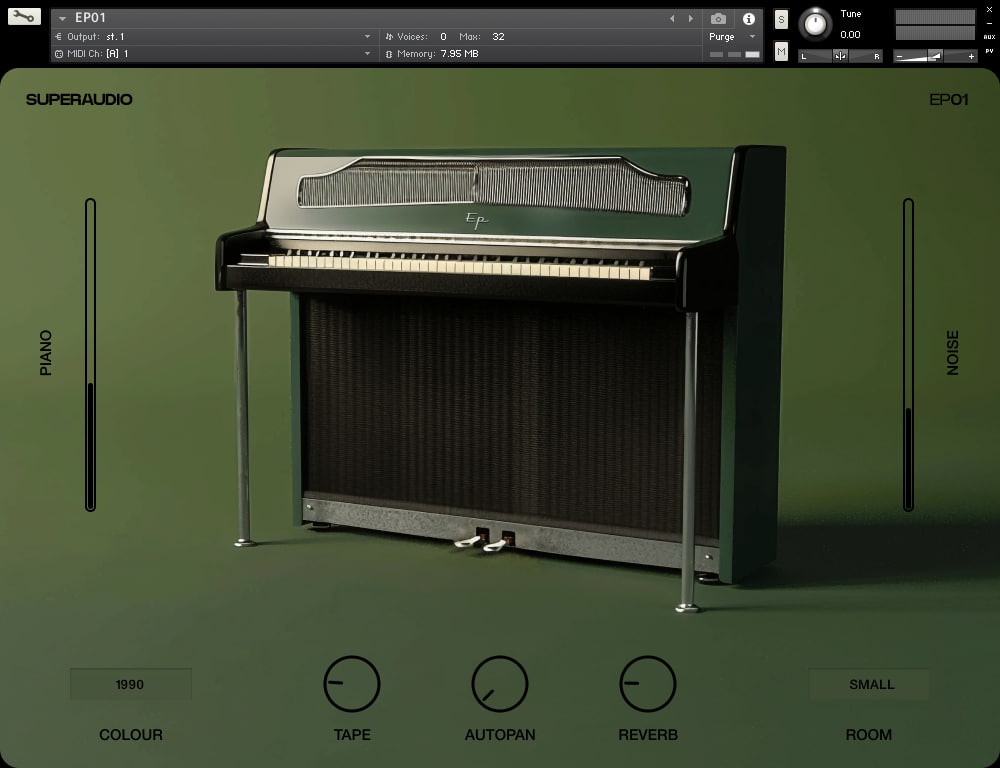Expand the Output st. 1 dropdown
This screenshot has height=768, width=1000.
[x=367, y=37]
